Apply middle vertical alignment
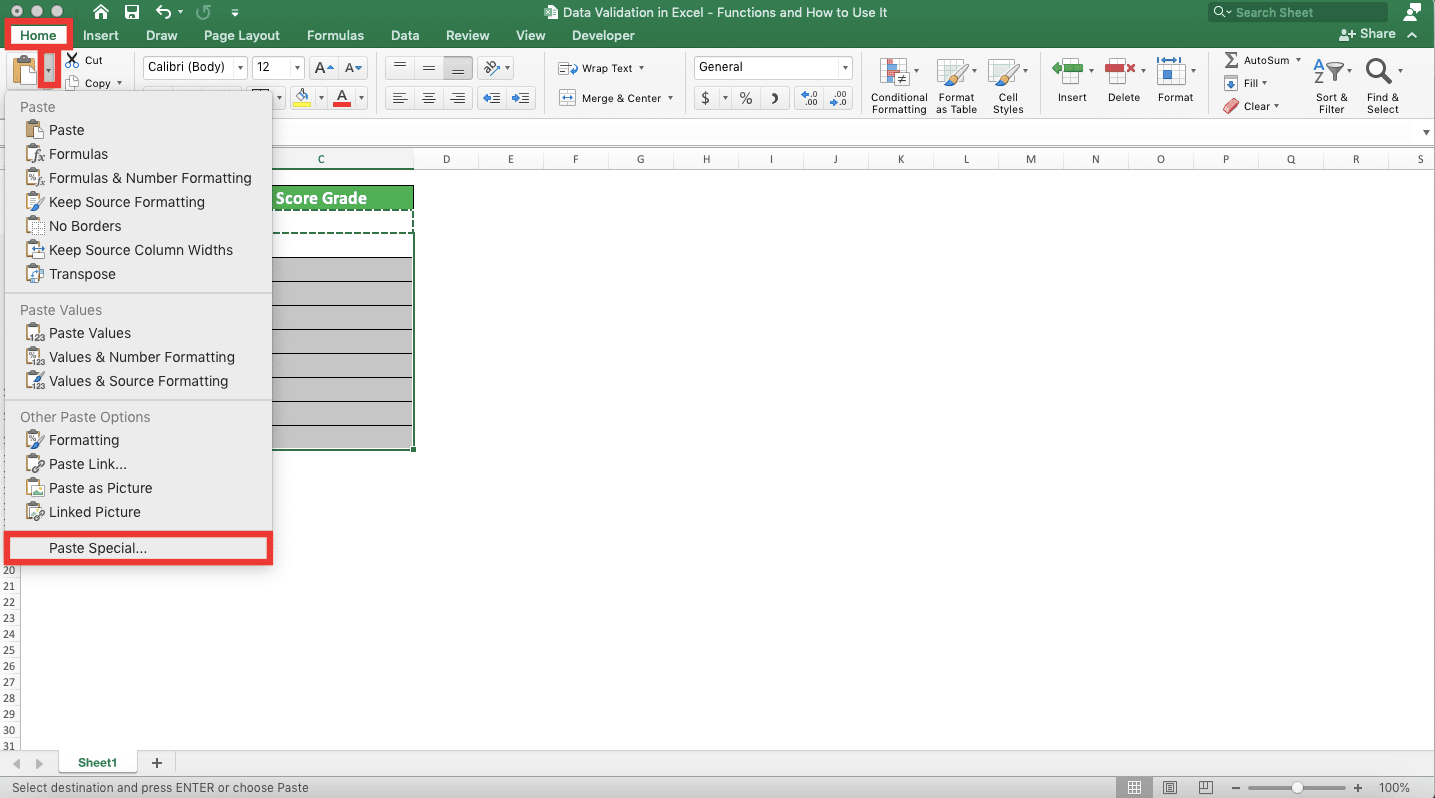Viewport: 1435px width, 798px height. pyautogui.click(x=429, y=67)
